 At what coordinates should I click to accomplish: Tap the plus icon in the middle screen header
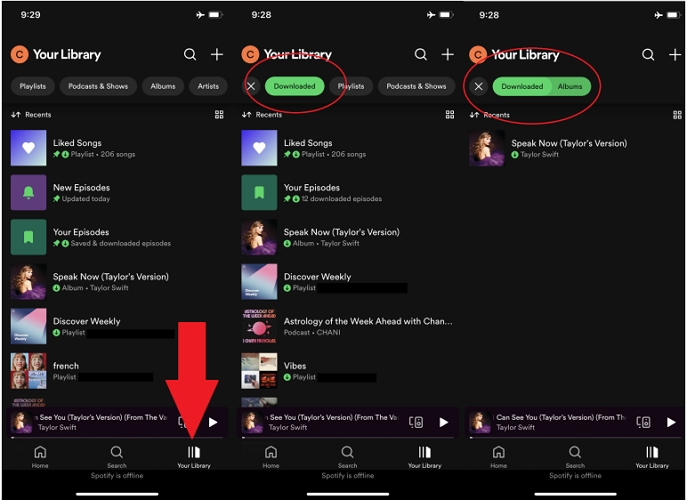[447, 54]
